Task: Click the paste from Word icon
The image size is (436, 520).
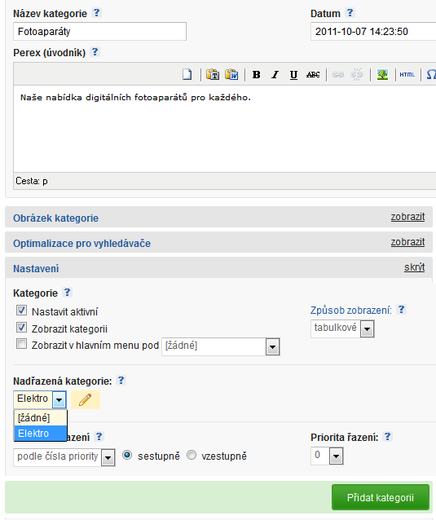Action: coord(232,74)
